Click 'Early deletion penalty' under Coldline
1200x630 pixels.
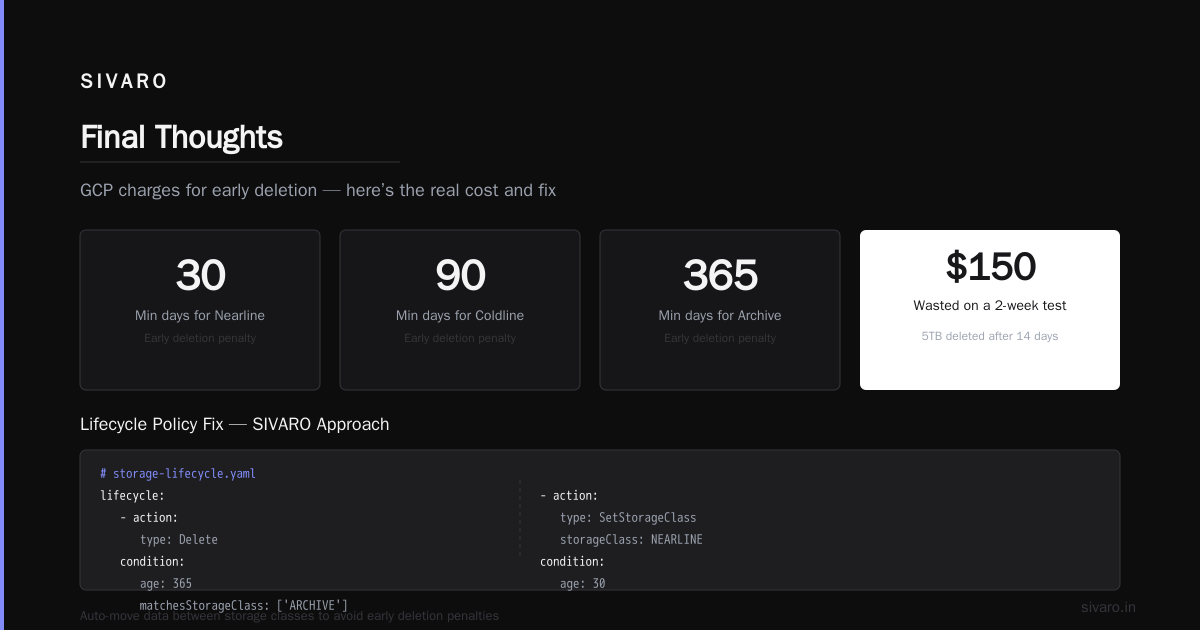pos(460,338)
